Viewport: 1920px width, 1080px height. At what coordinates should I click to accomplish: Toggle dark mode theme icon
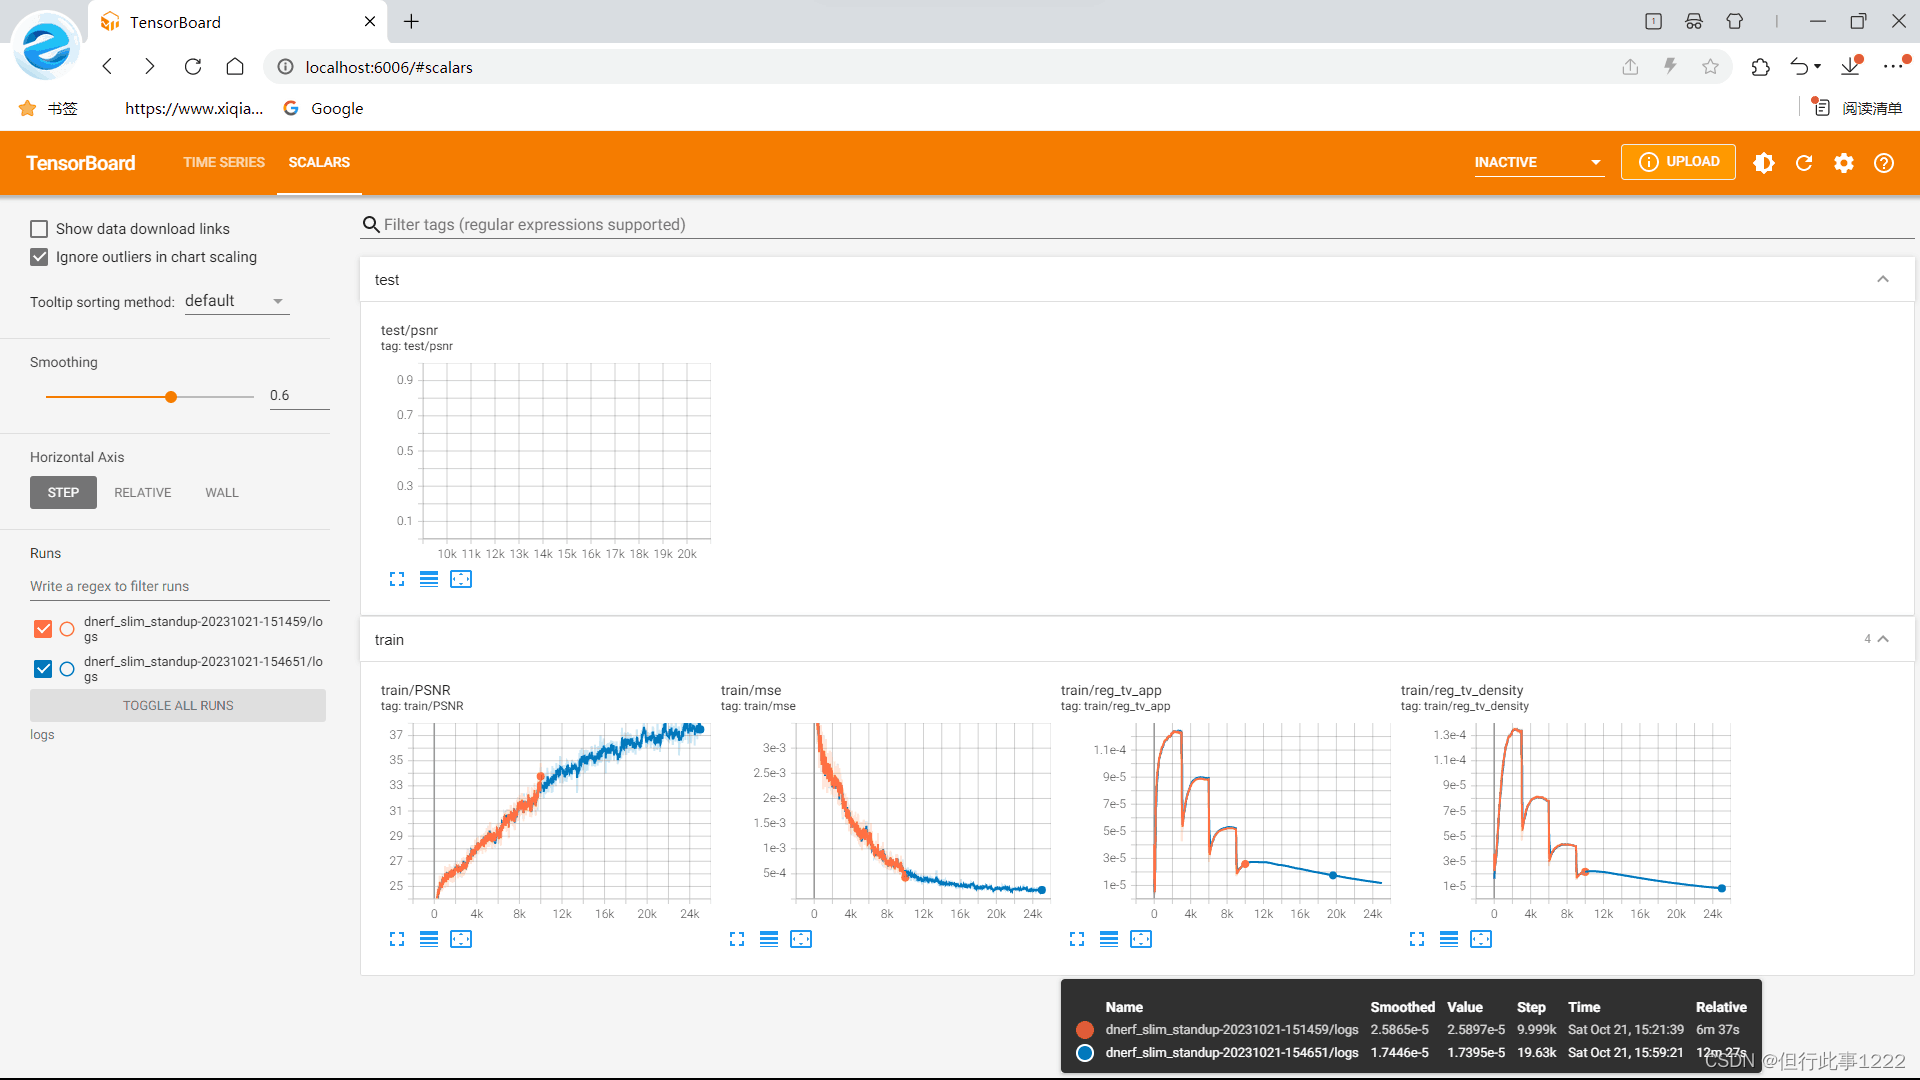coord(1764,163)
